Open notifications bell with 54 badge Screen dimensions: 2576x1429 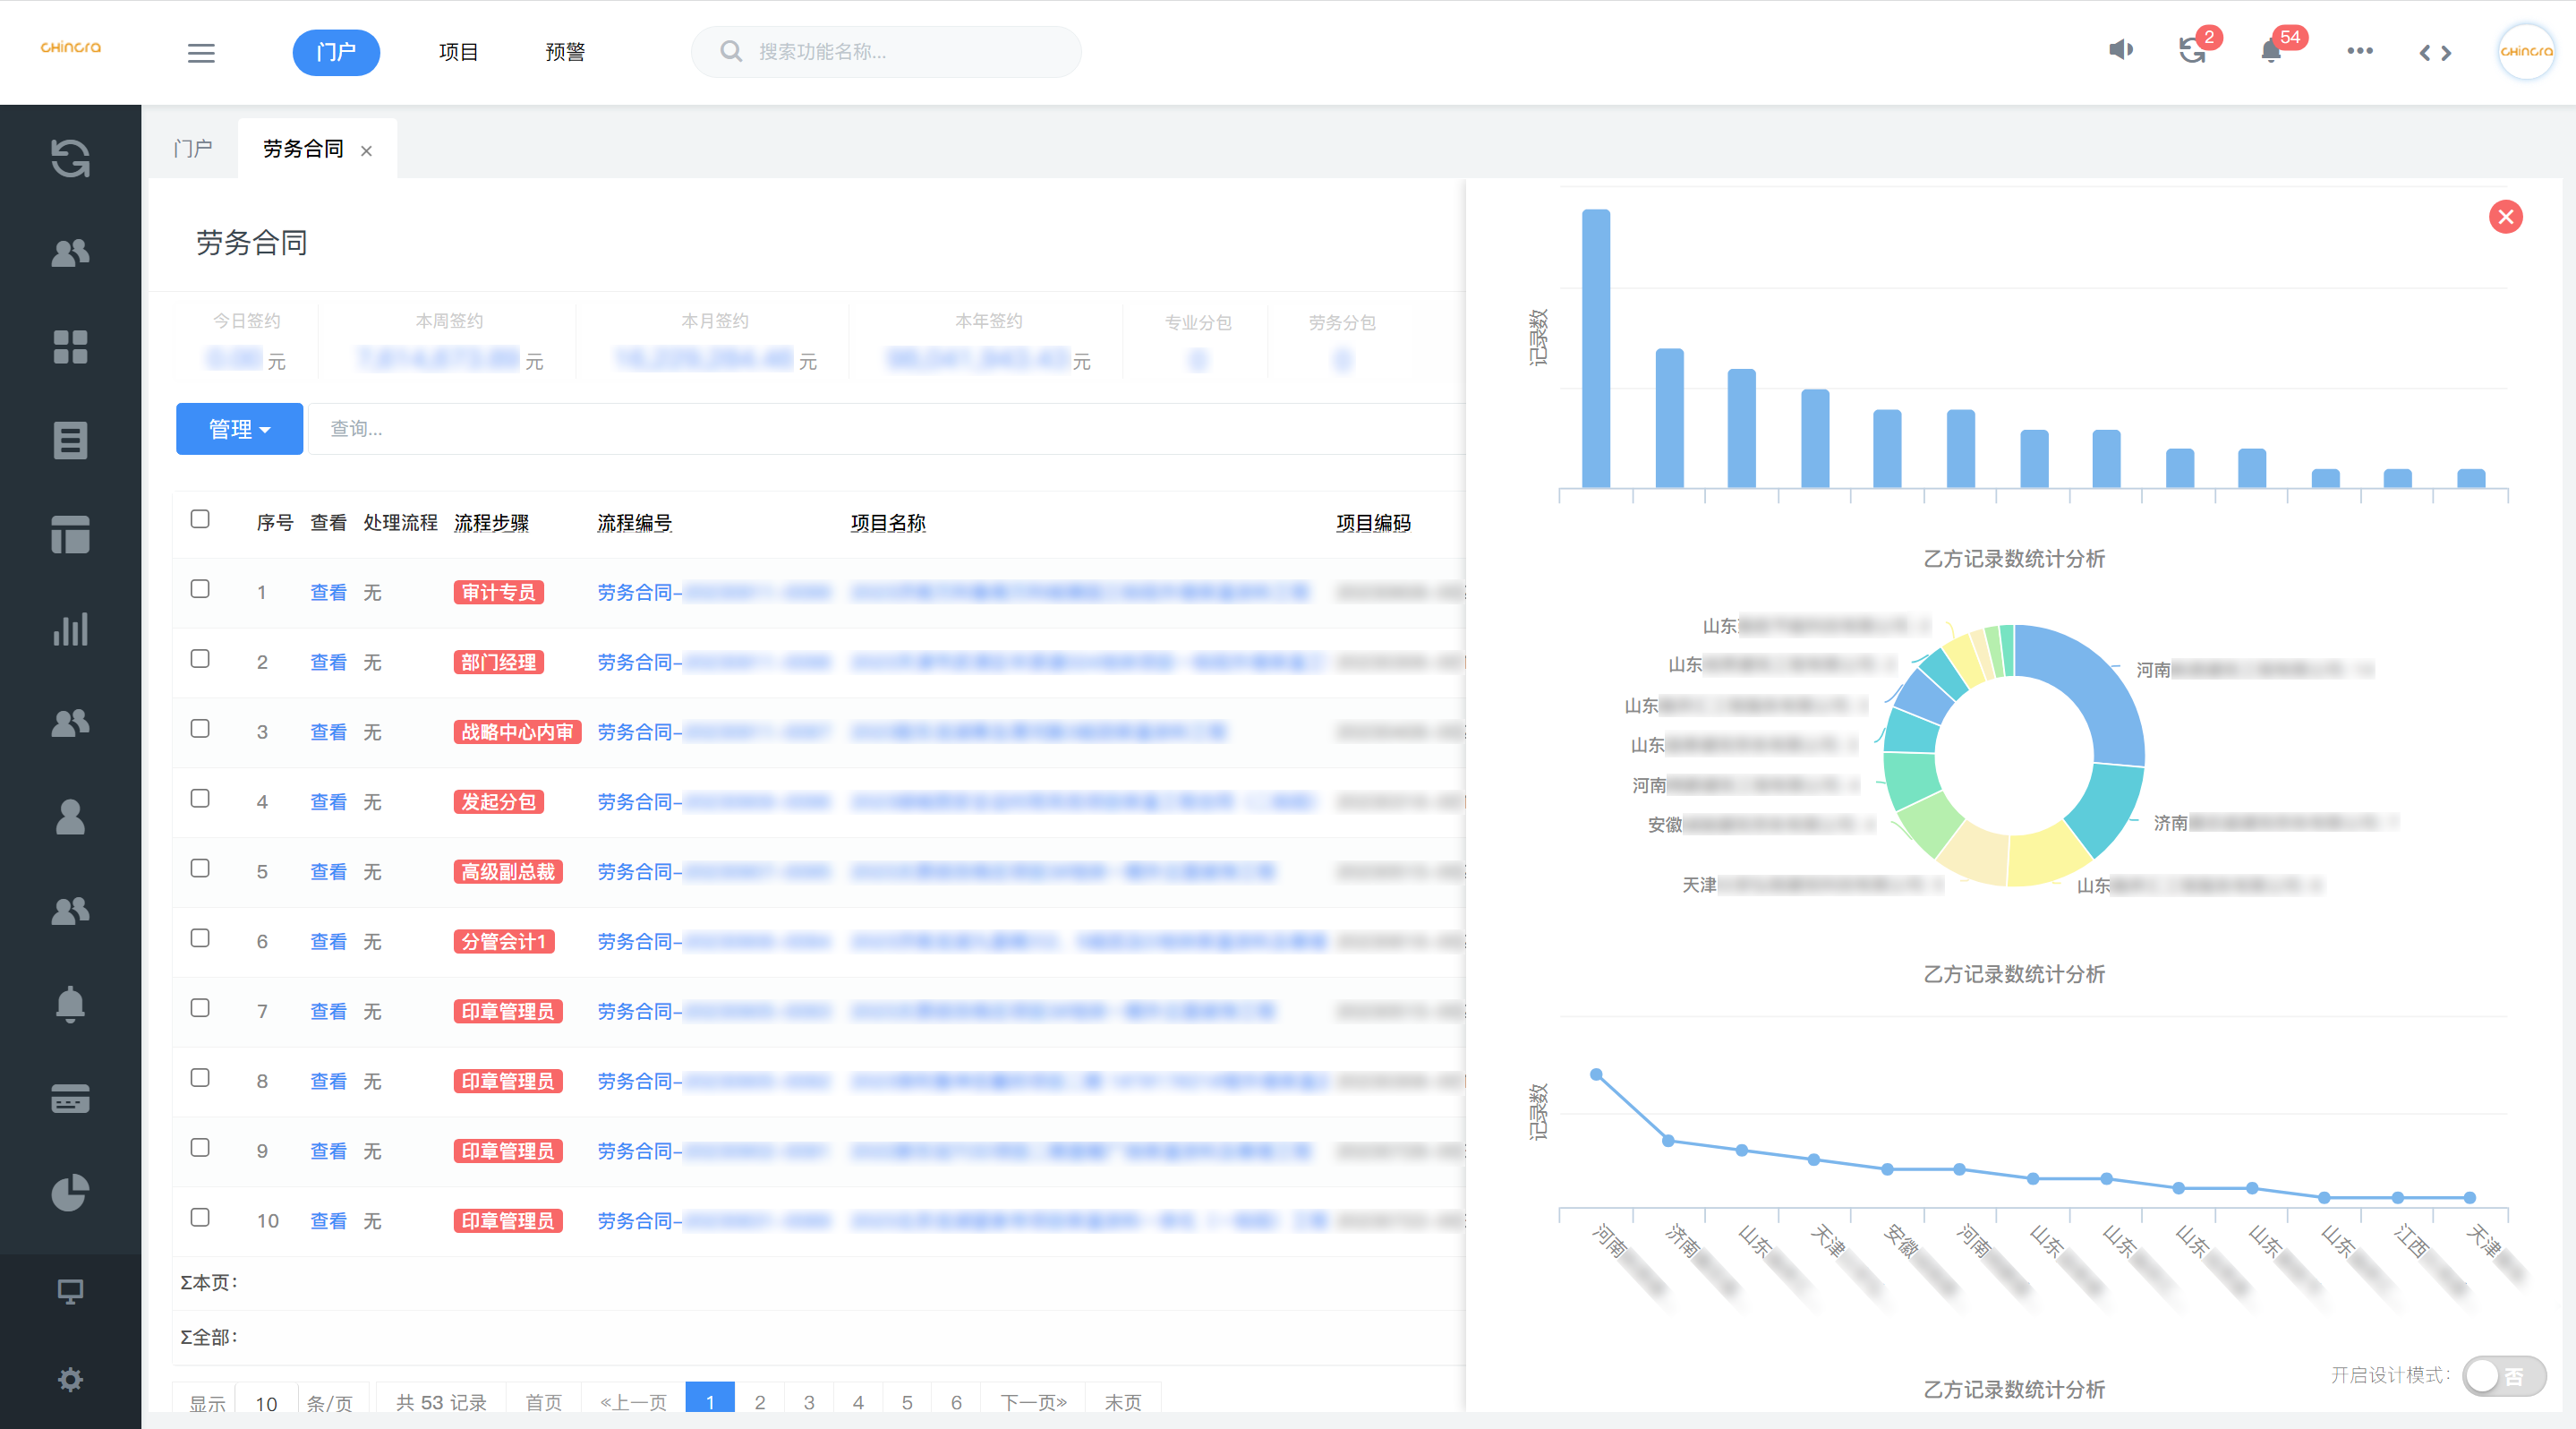(x=2271, y=52)
